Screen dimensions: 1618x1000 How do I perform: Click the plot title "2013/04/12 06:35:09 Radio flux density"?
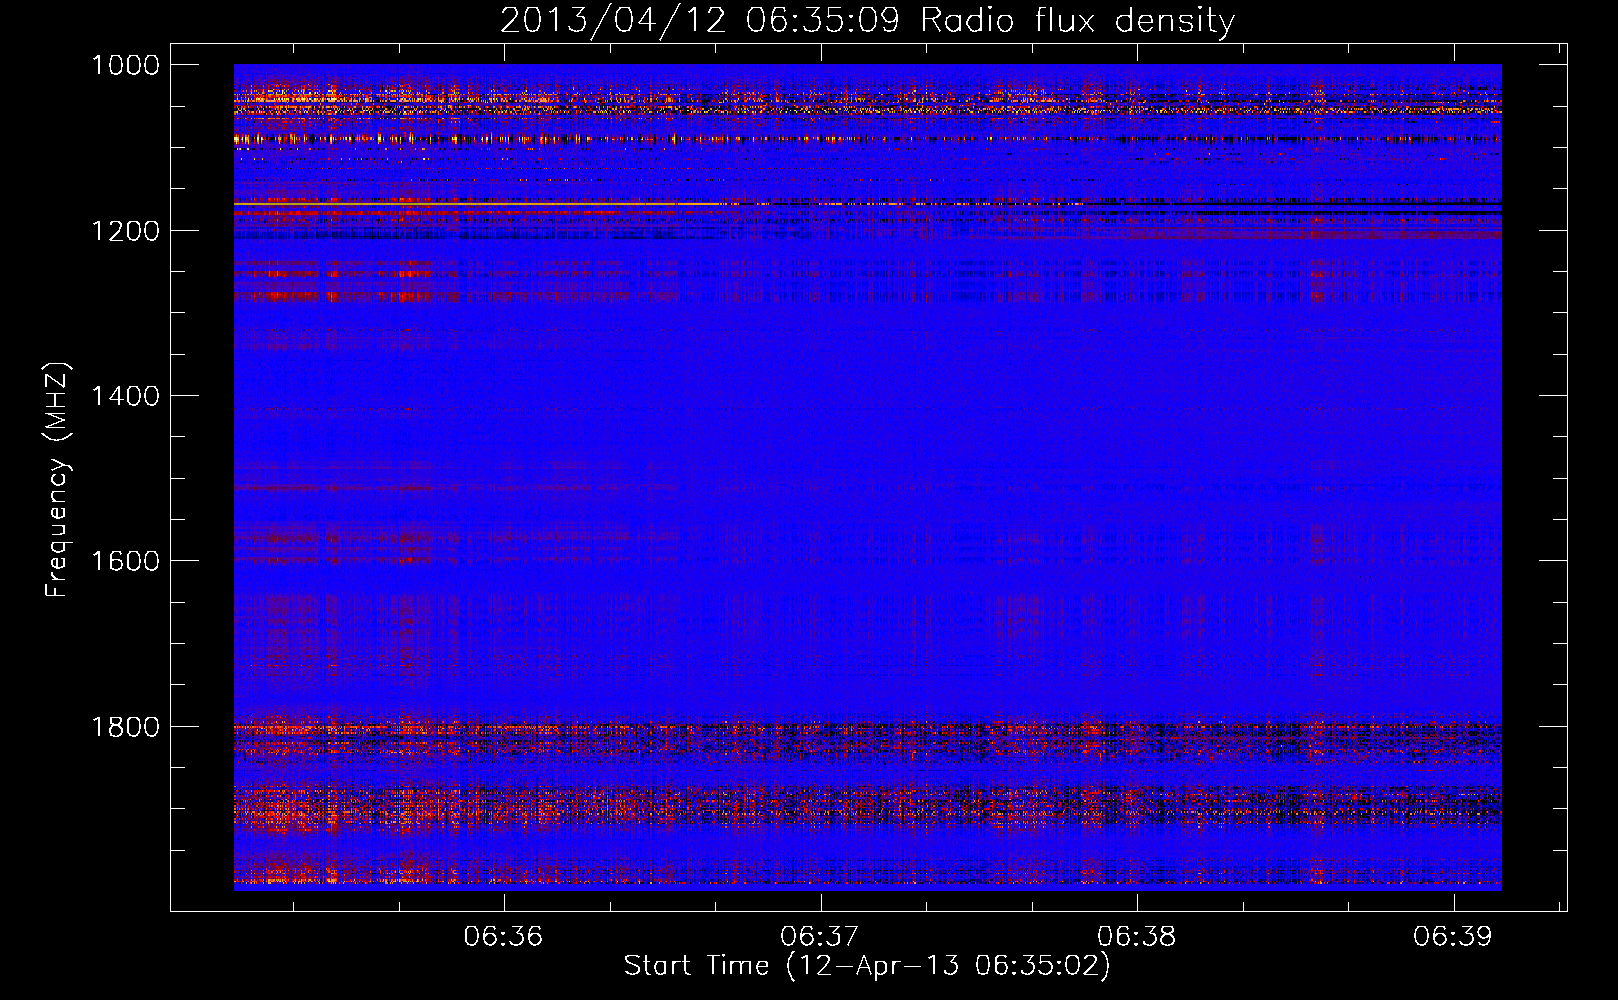tap(867, 20)
